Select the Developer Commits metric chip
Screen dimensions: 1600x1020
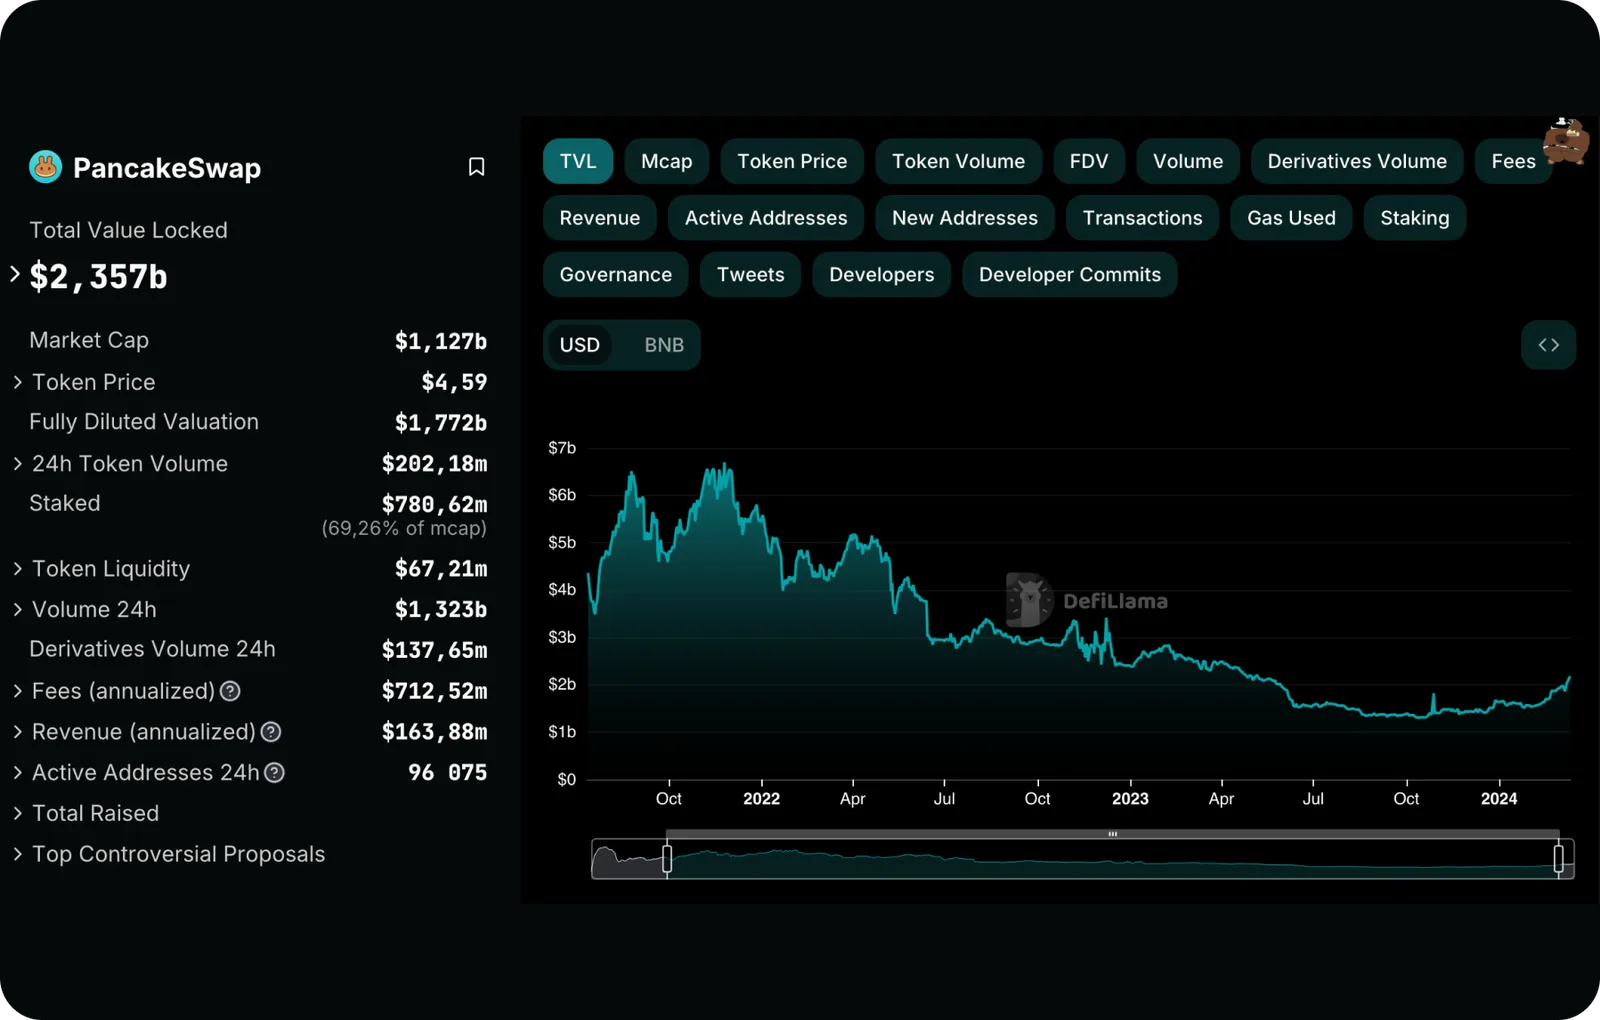pyautogui.click(x=1070, y=275)
